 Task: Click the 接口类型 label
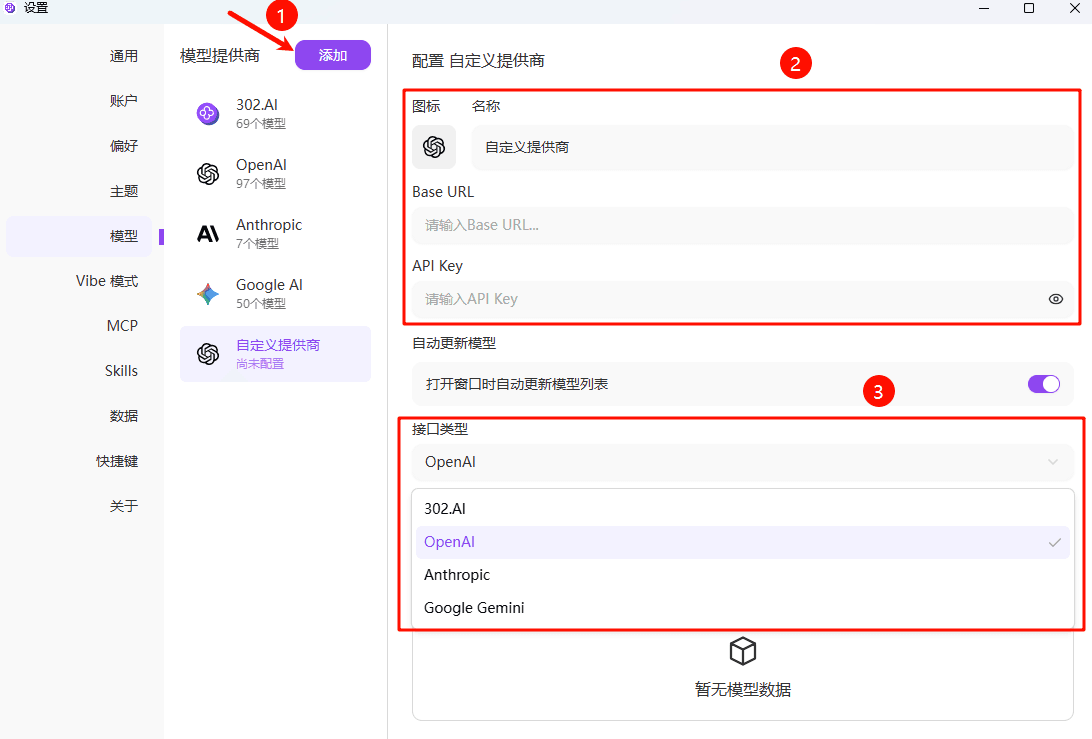click(439, 429)
